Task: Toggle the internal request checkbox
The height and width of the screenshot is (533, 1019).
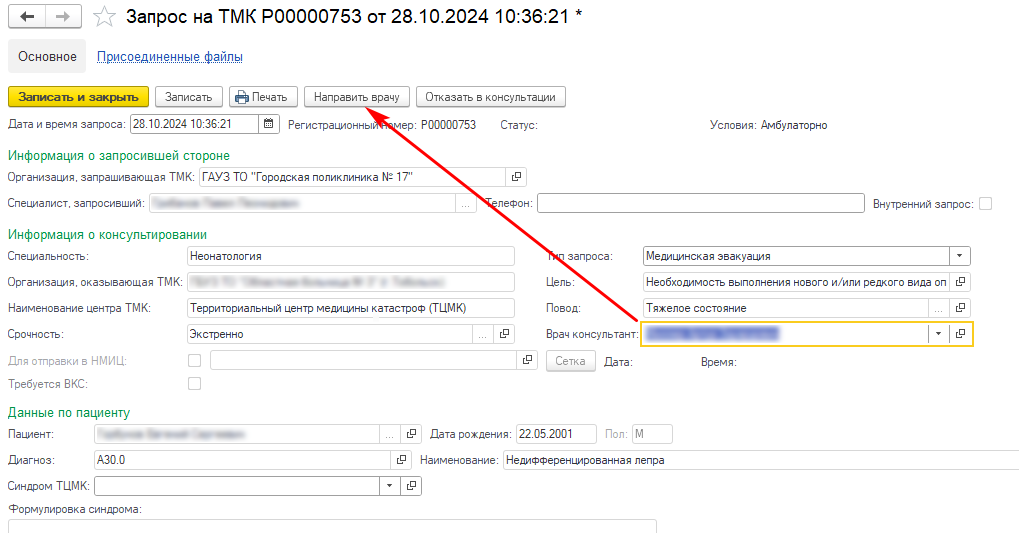Action: pos(986,204)
